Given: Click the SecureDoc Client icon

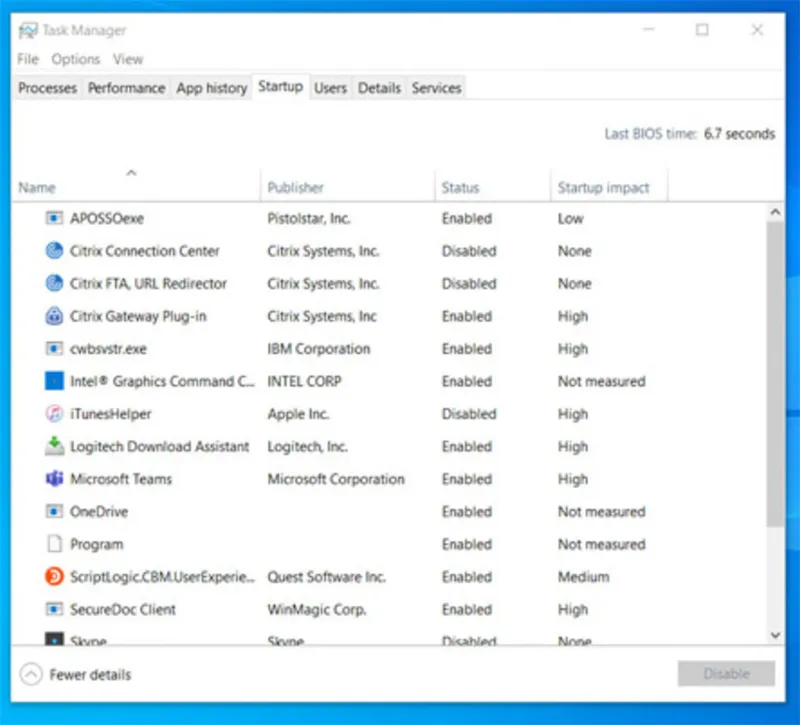Looking at the screenshot, I should [x=54, y=609].
